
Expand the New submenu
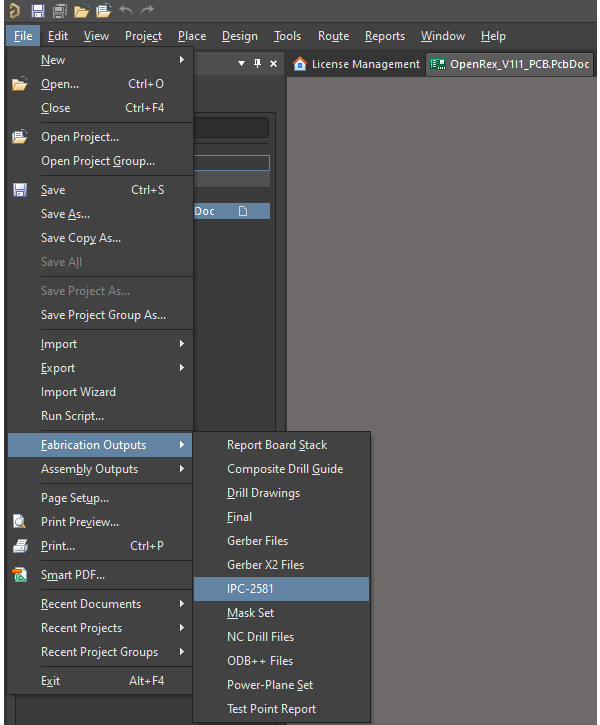pos(100,60)
